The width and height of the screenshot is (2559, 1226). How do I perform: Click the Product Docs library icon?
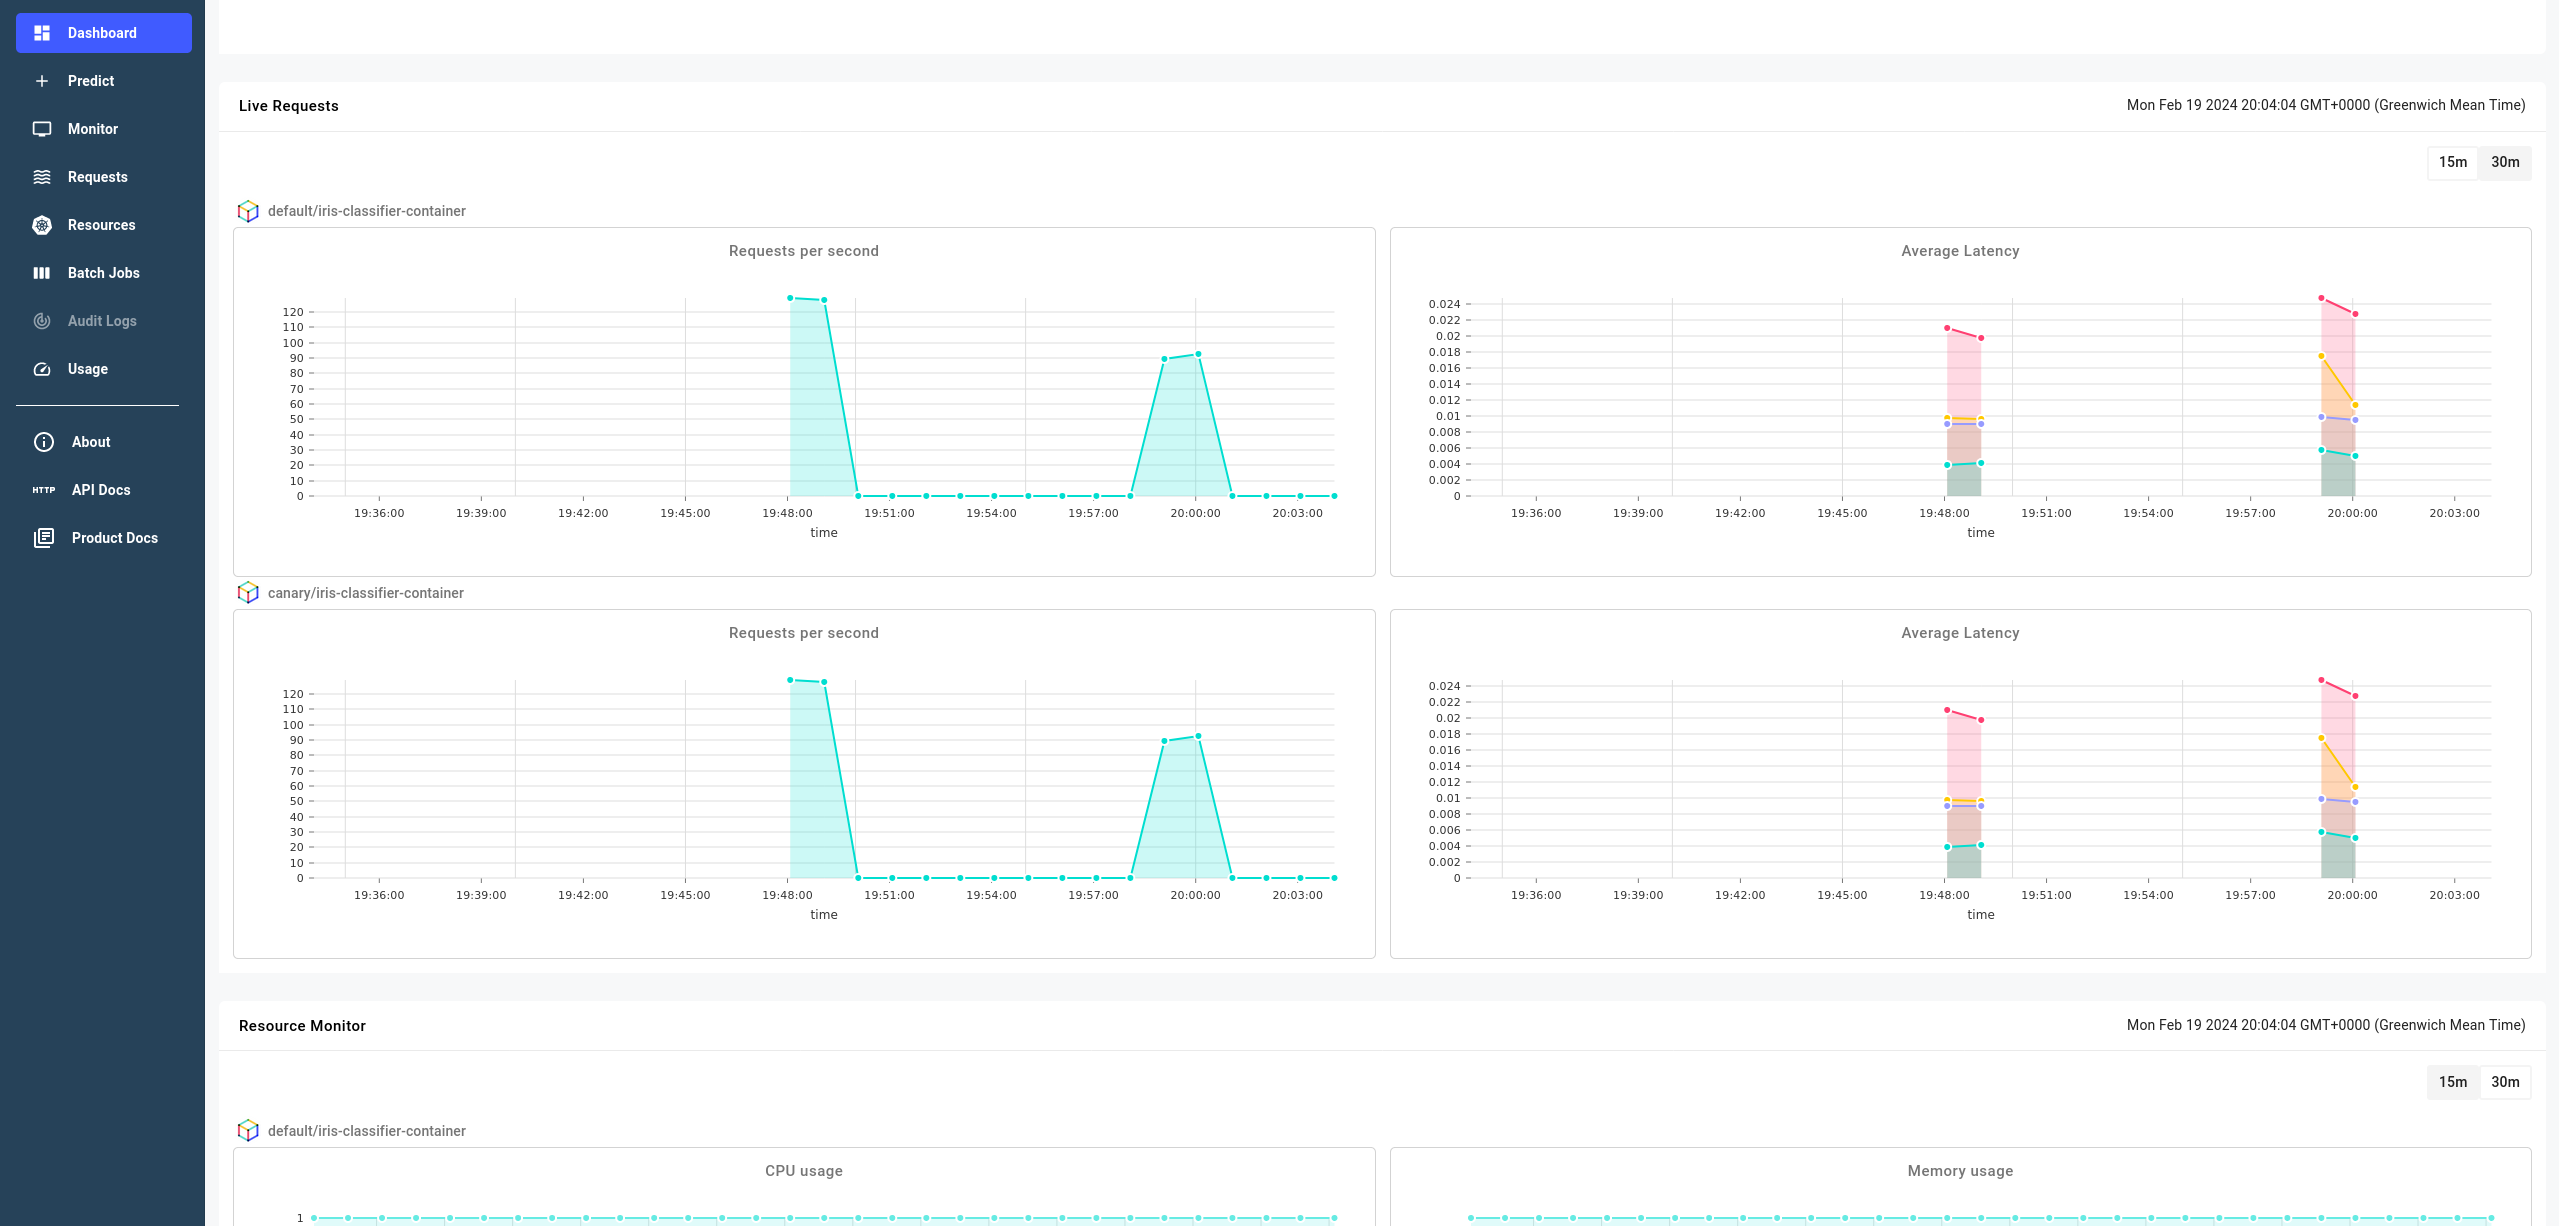click(x=44, y=538)
